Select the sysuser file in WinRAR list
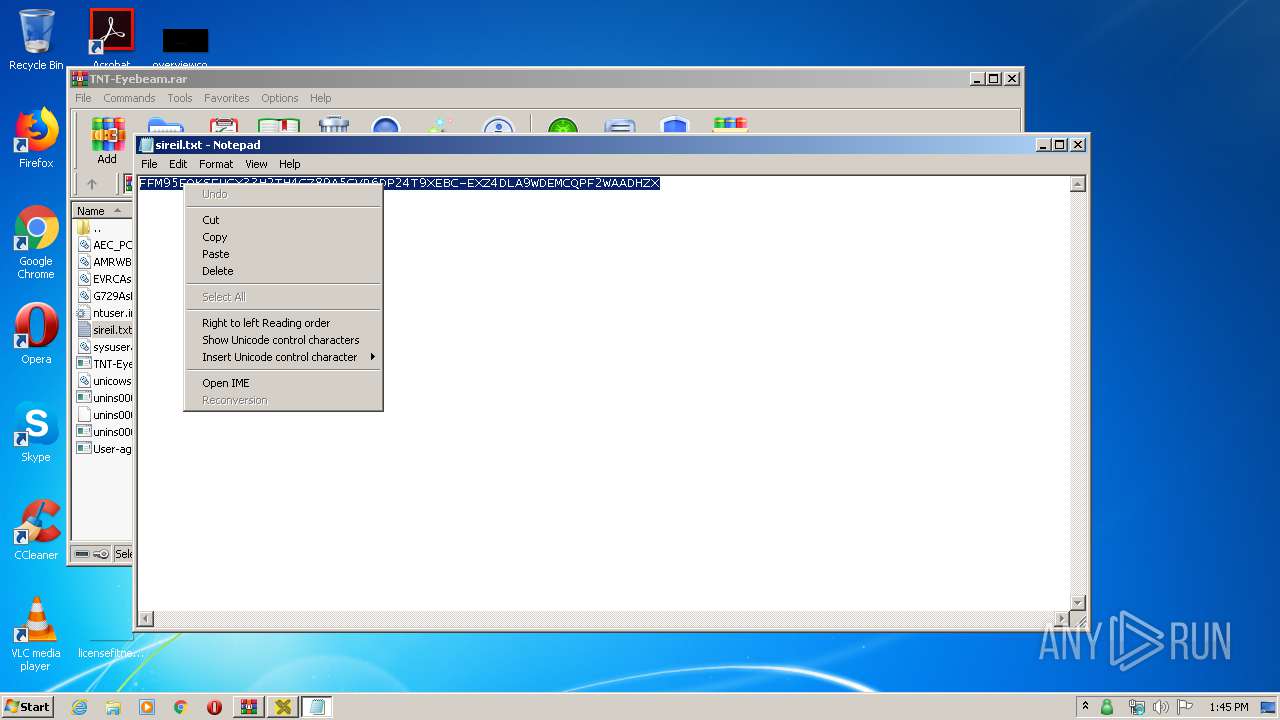This screenshot has width=1280, height=720. click(105, 347)
